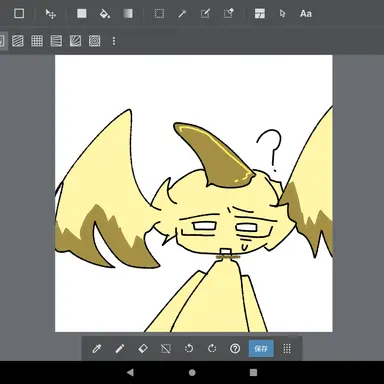Open the dotted grid shortcut menu

[x=287, y=349]
